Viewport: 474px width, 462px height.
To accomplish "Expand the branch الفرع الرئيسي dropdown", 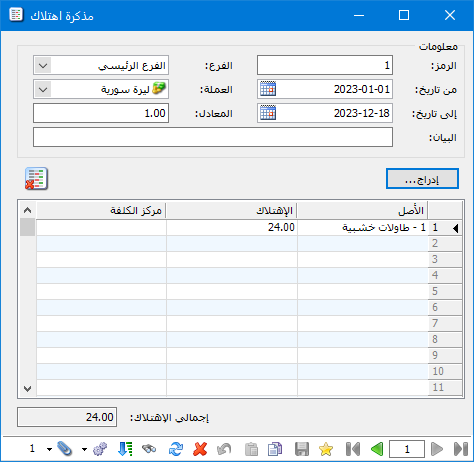I will (x=43, y=65).
